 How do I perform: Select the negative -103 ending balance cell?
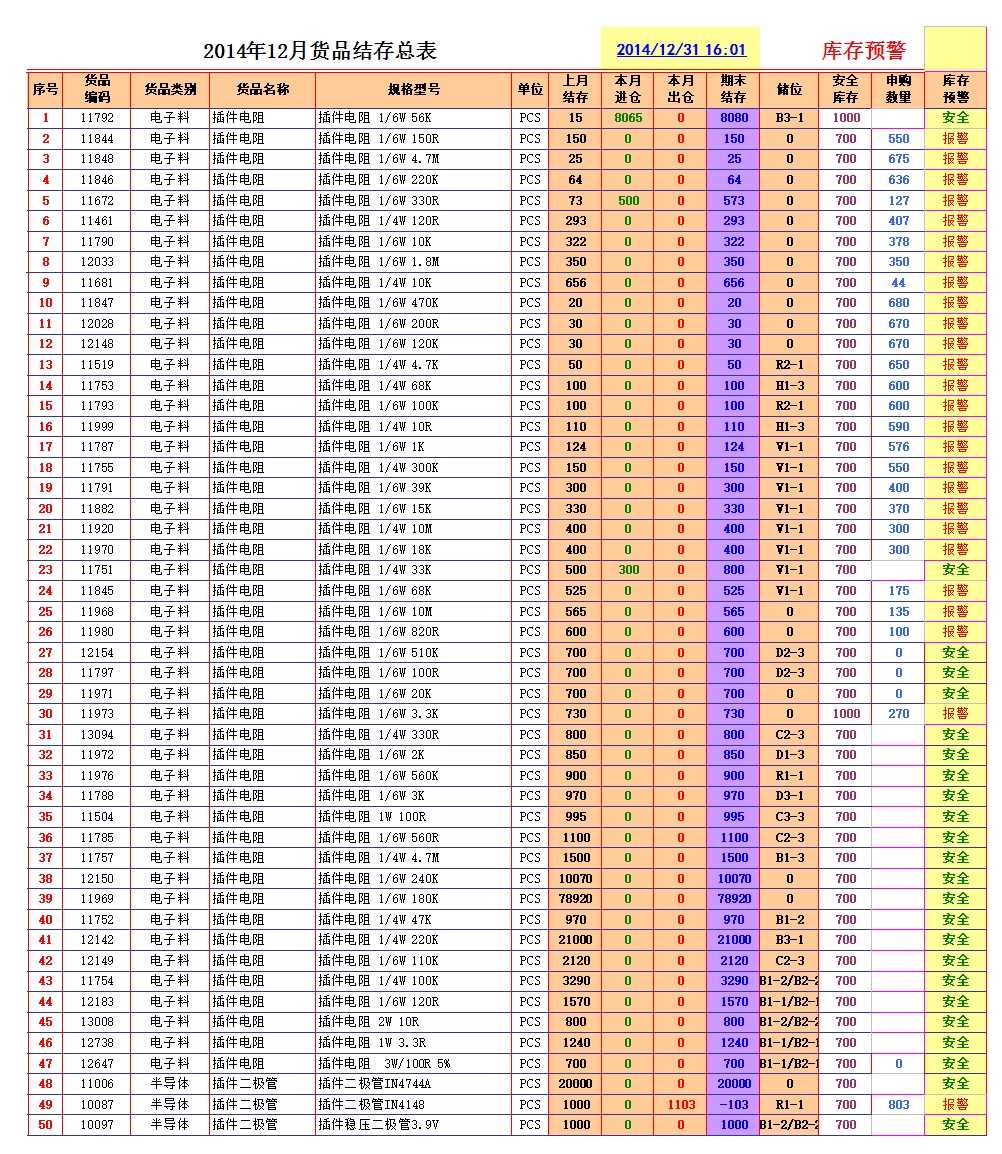(x=734, y=1104)
